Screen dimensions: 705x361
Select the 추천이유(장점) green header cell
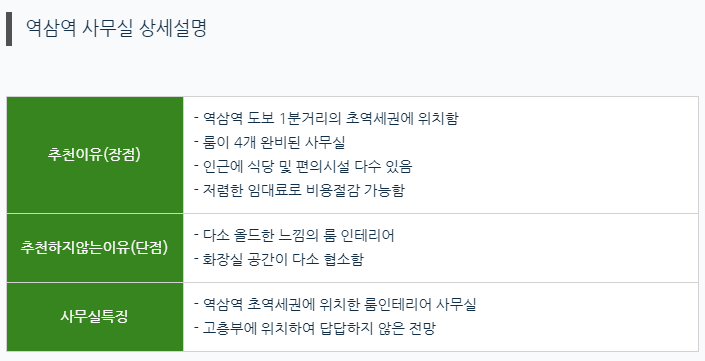pyautogui.click(x=95, y=155)
